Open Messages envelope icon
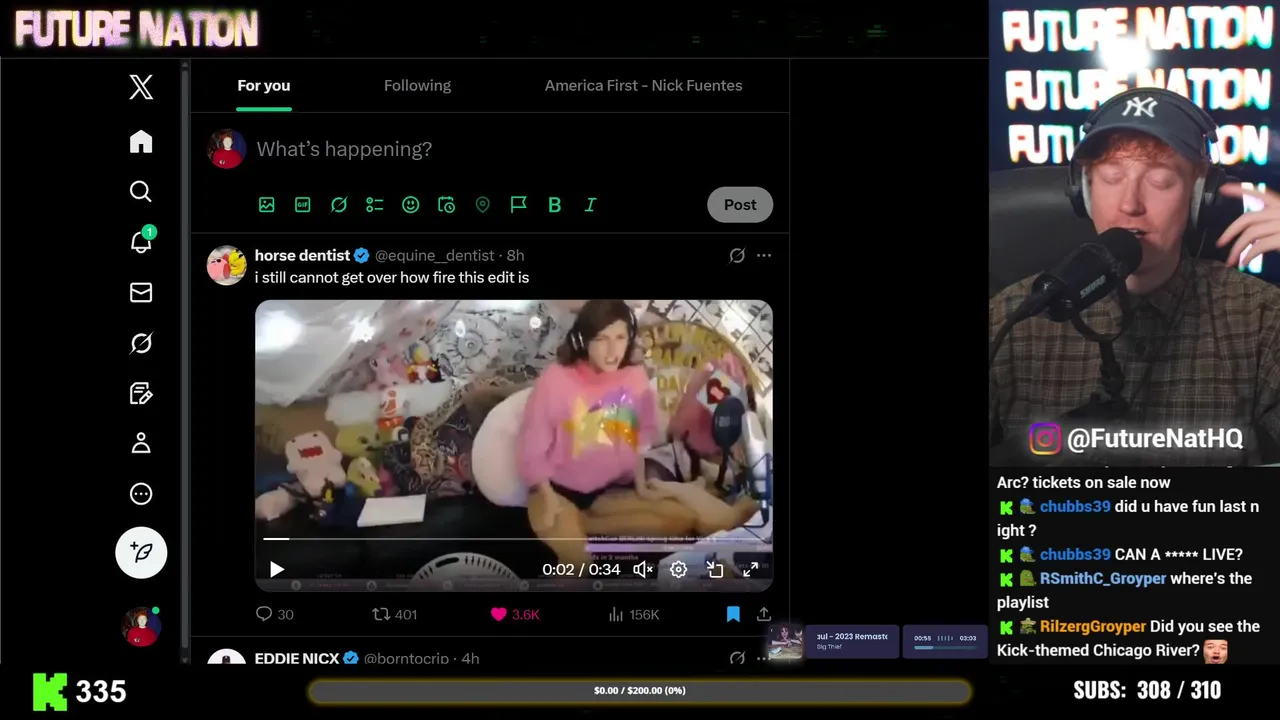 (x=141, y=292)
